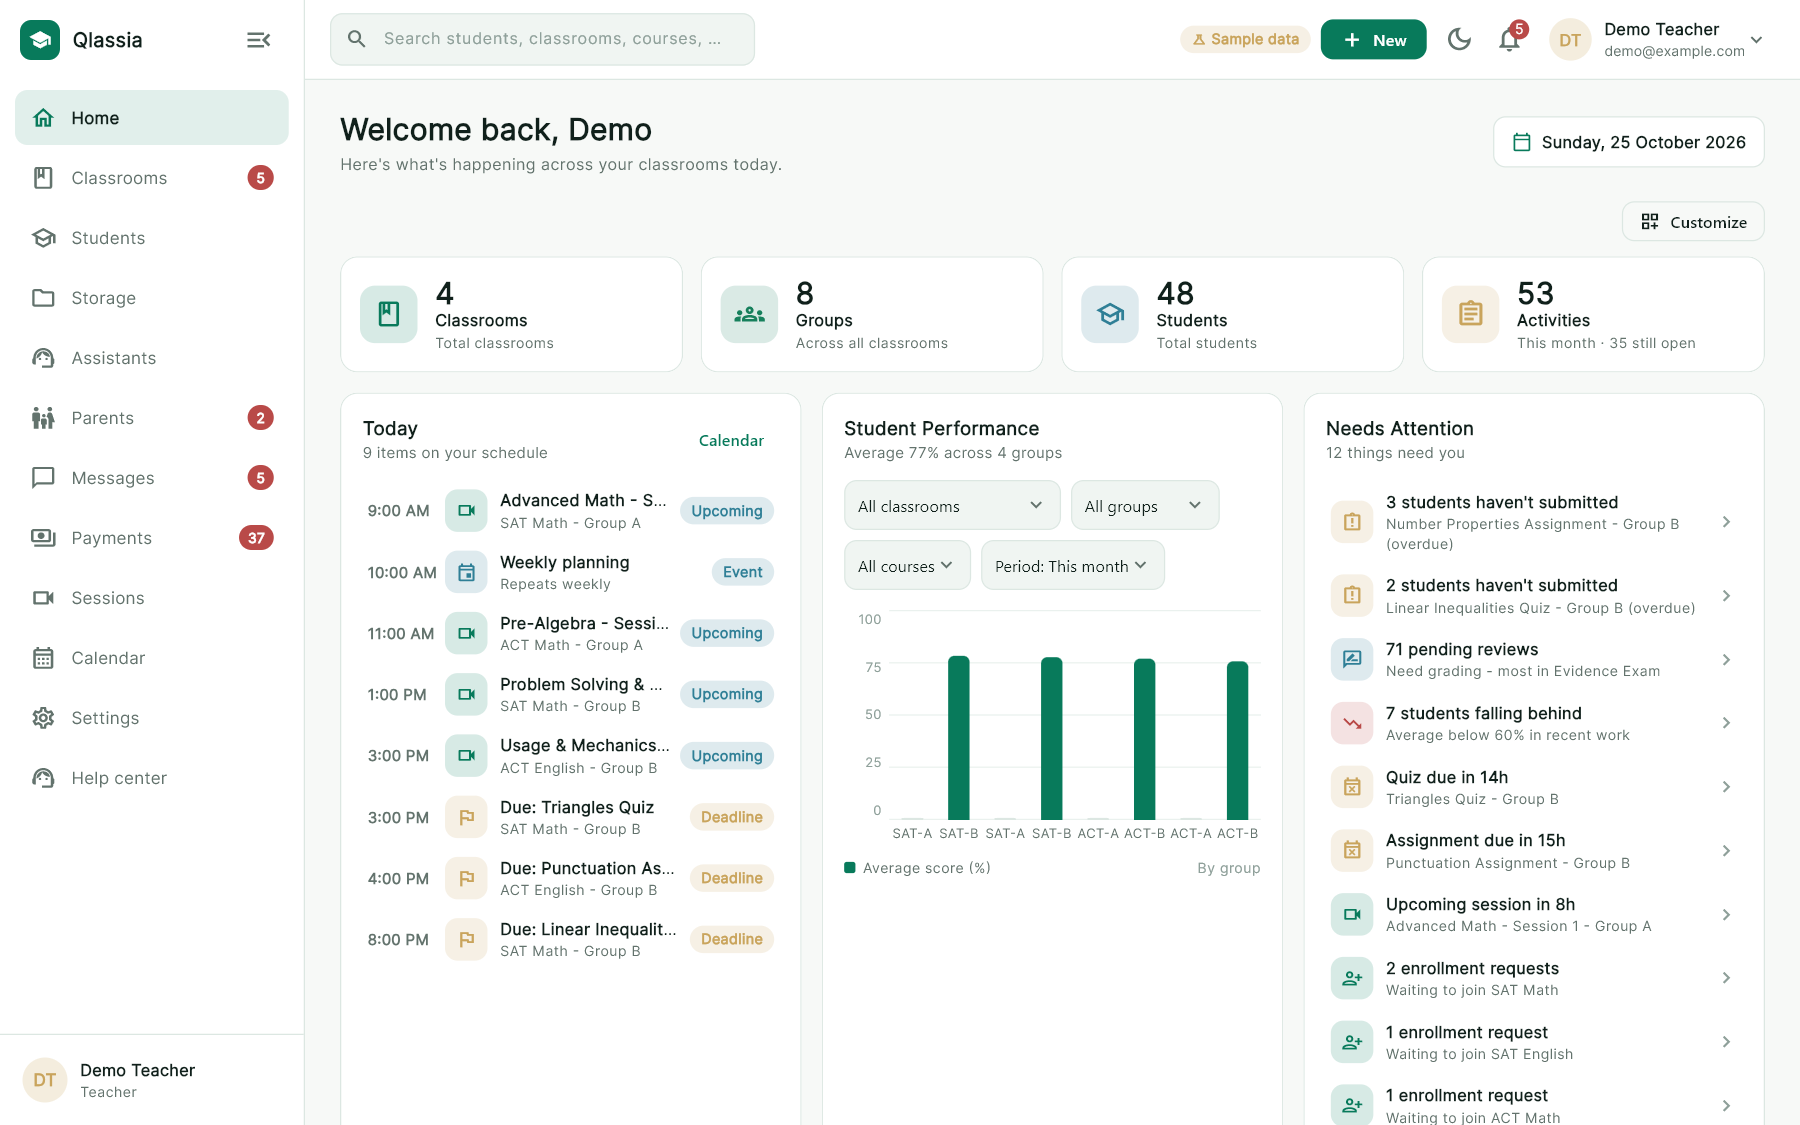Click the Due: Triangles Quiz flag icon
The image size is (1800, 1125).
pyautogui.click(x=466, y=817)
